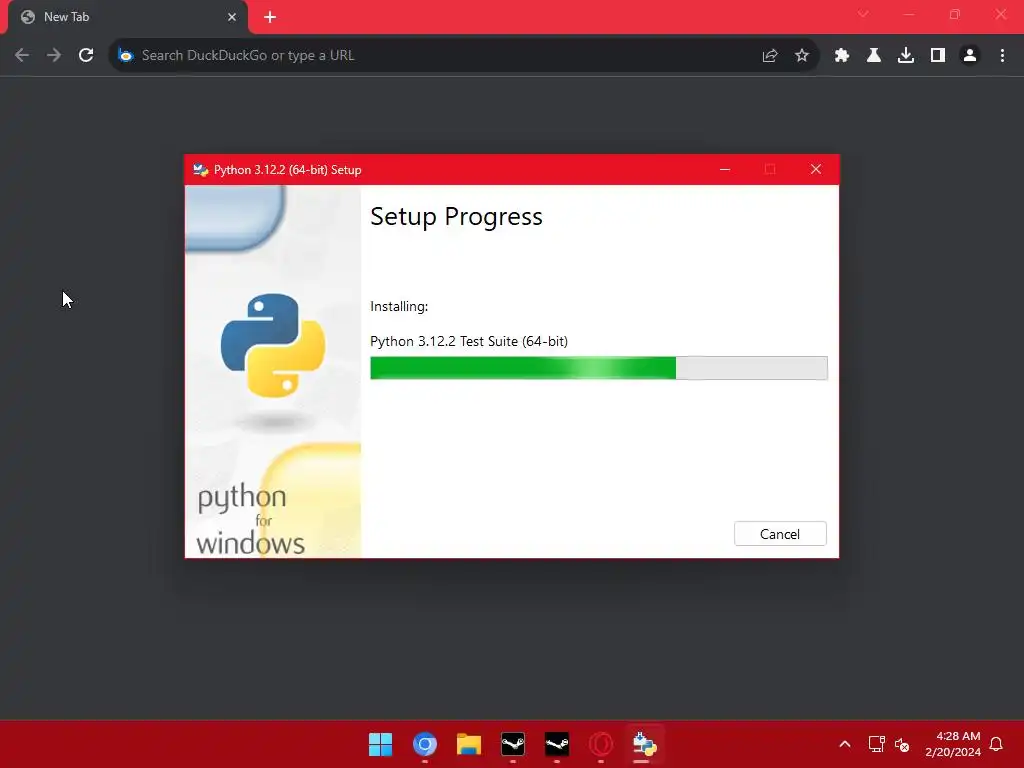Click the 'Setup Progress' heading
The width and height of the screenshot is (1024, 768).
(x=456, y=216)
